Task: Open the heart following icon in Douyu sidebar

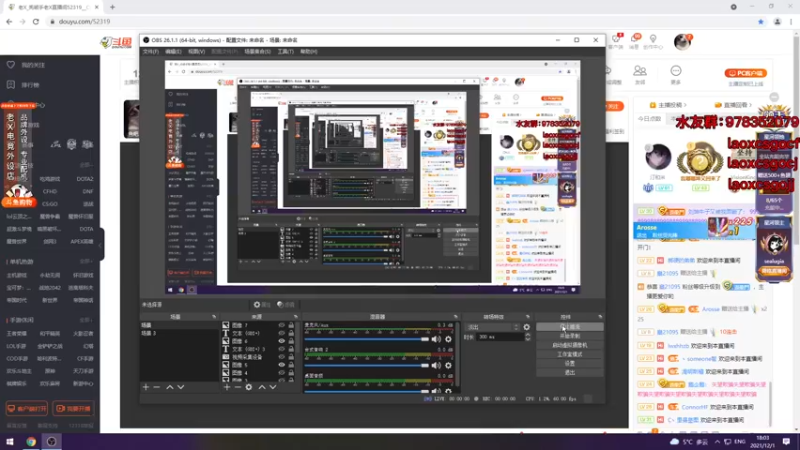Action: click(x=11, y=65)
